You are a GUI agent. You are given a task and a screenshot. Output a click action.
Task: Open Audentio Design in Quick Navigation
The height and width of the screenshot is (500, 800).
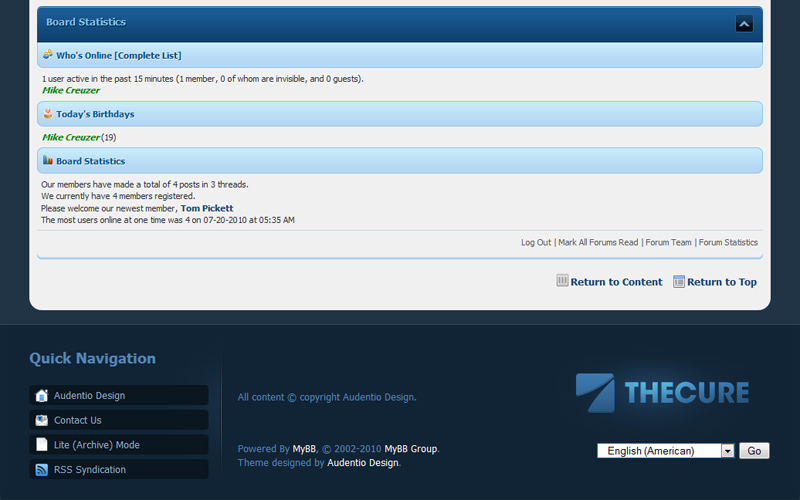119,395
